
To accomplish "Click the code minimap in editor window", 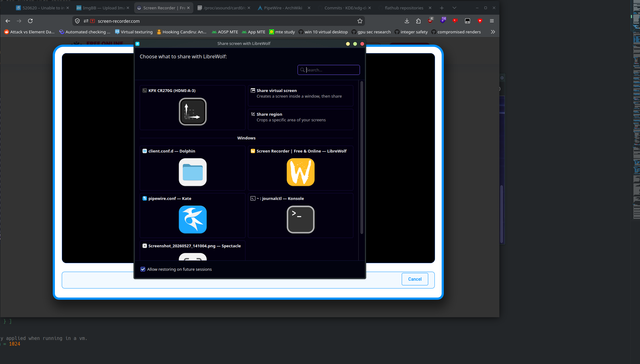I will [x=636, y=110].
